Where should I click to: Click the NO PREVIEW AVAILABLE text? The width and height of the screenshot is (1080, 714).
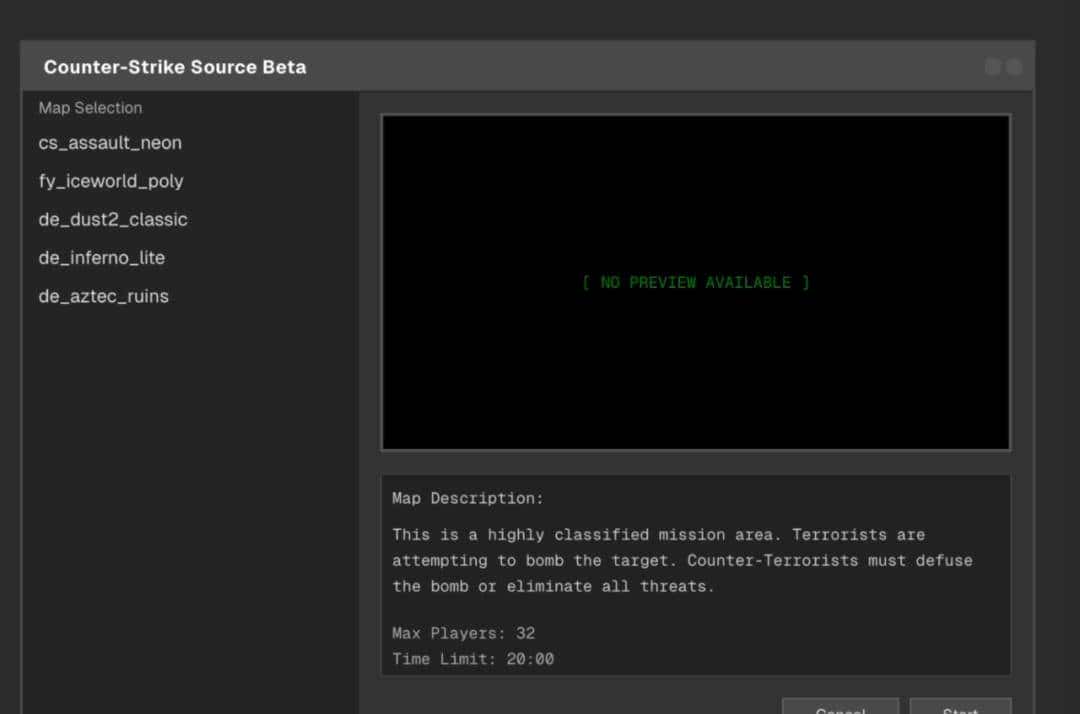(695, 283)
